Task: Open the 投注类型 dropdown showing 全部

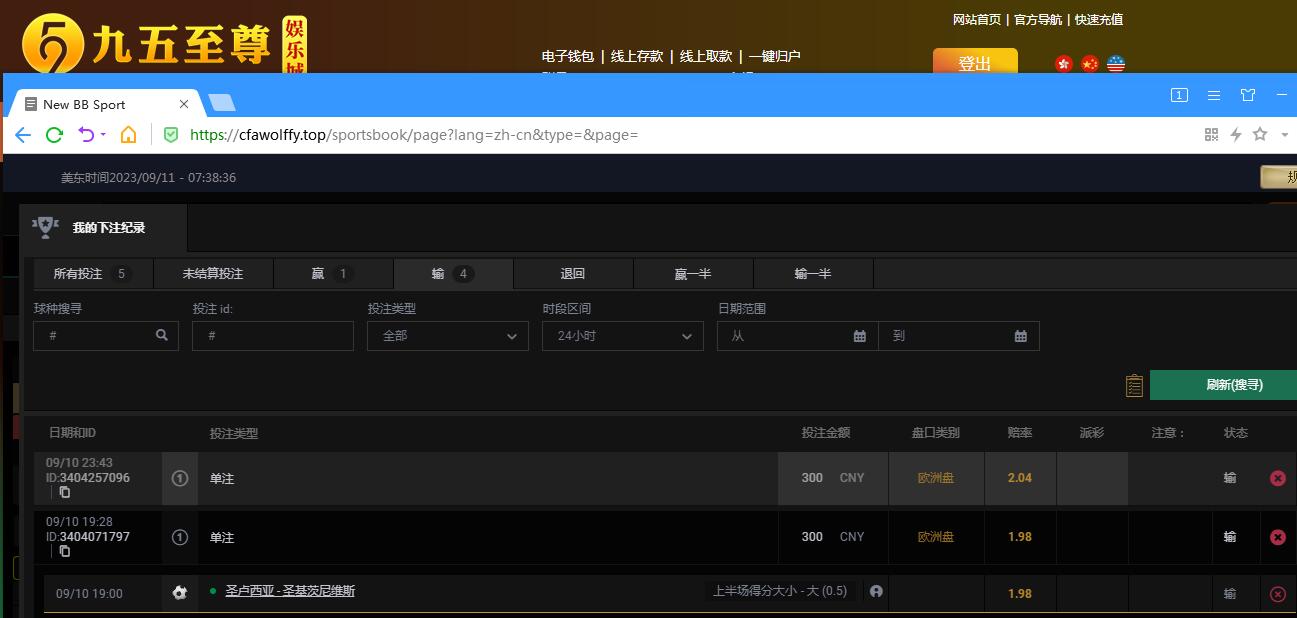Action: [447, 336]
